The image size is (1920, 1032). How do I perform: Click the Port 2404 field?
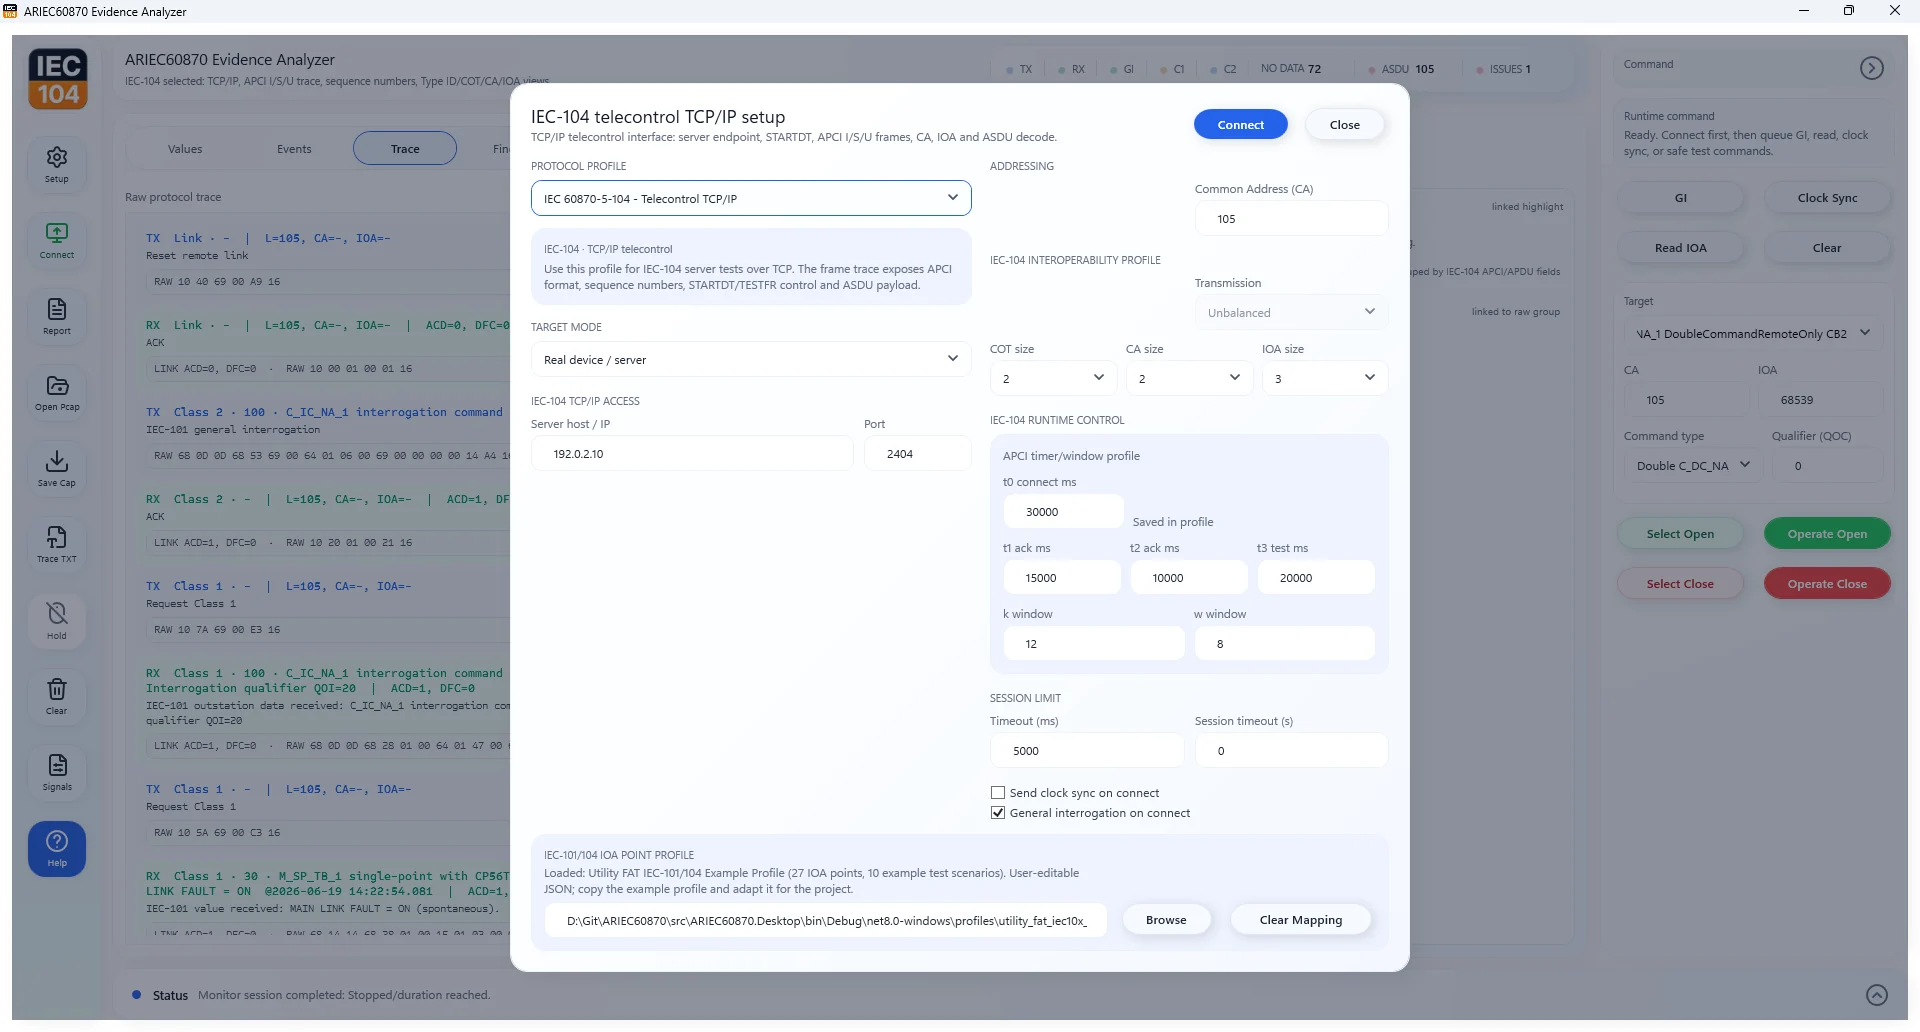(917, 454)
